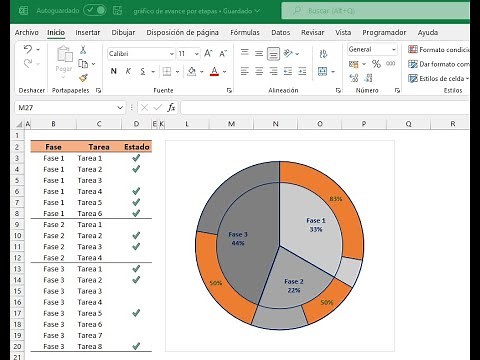Viewport: 480px width, 360px height.
Task: Click the Estado header cell
Action: (137, 147)
